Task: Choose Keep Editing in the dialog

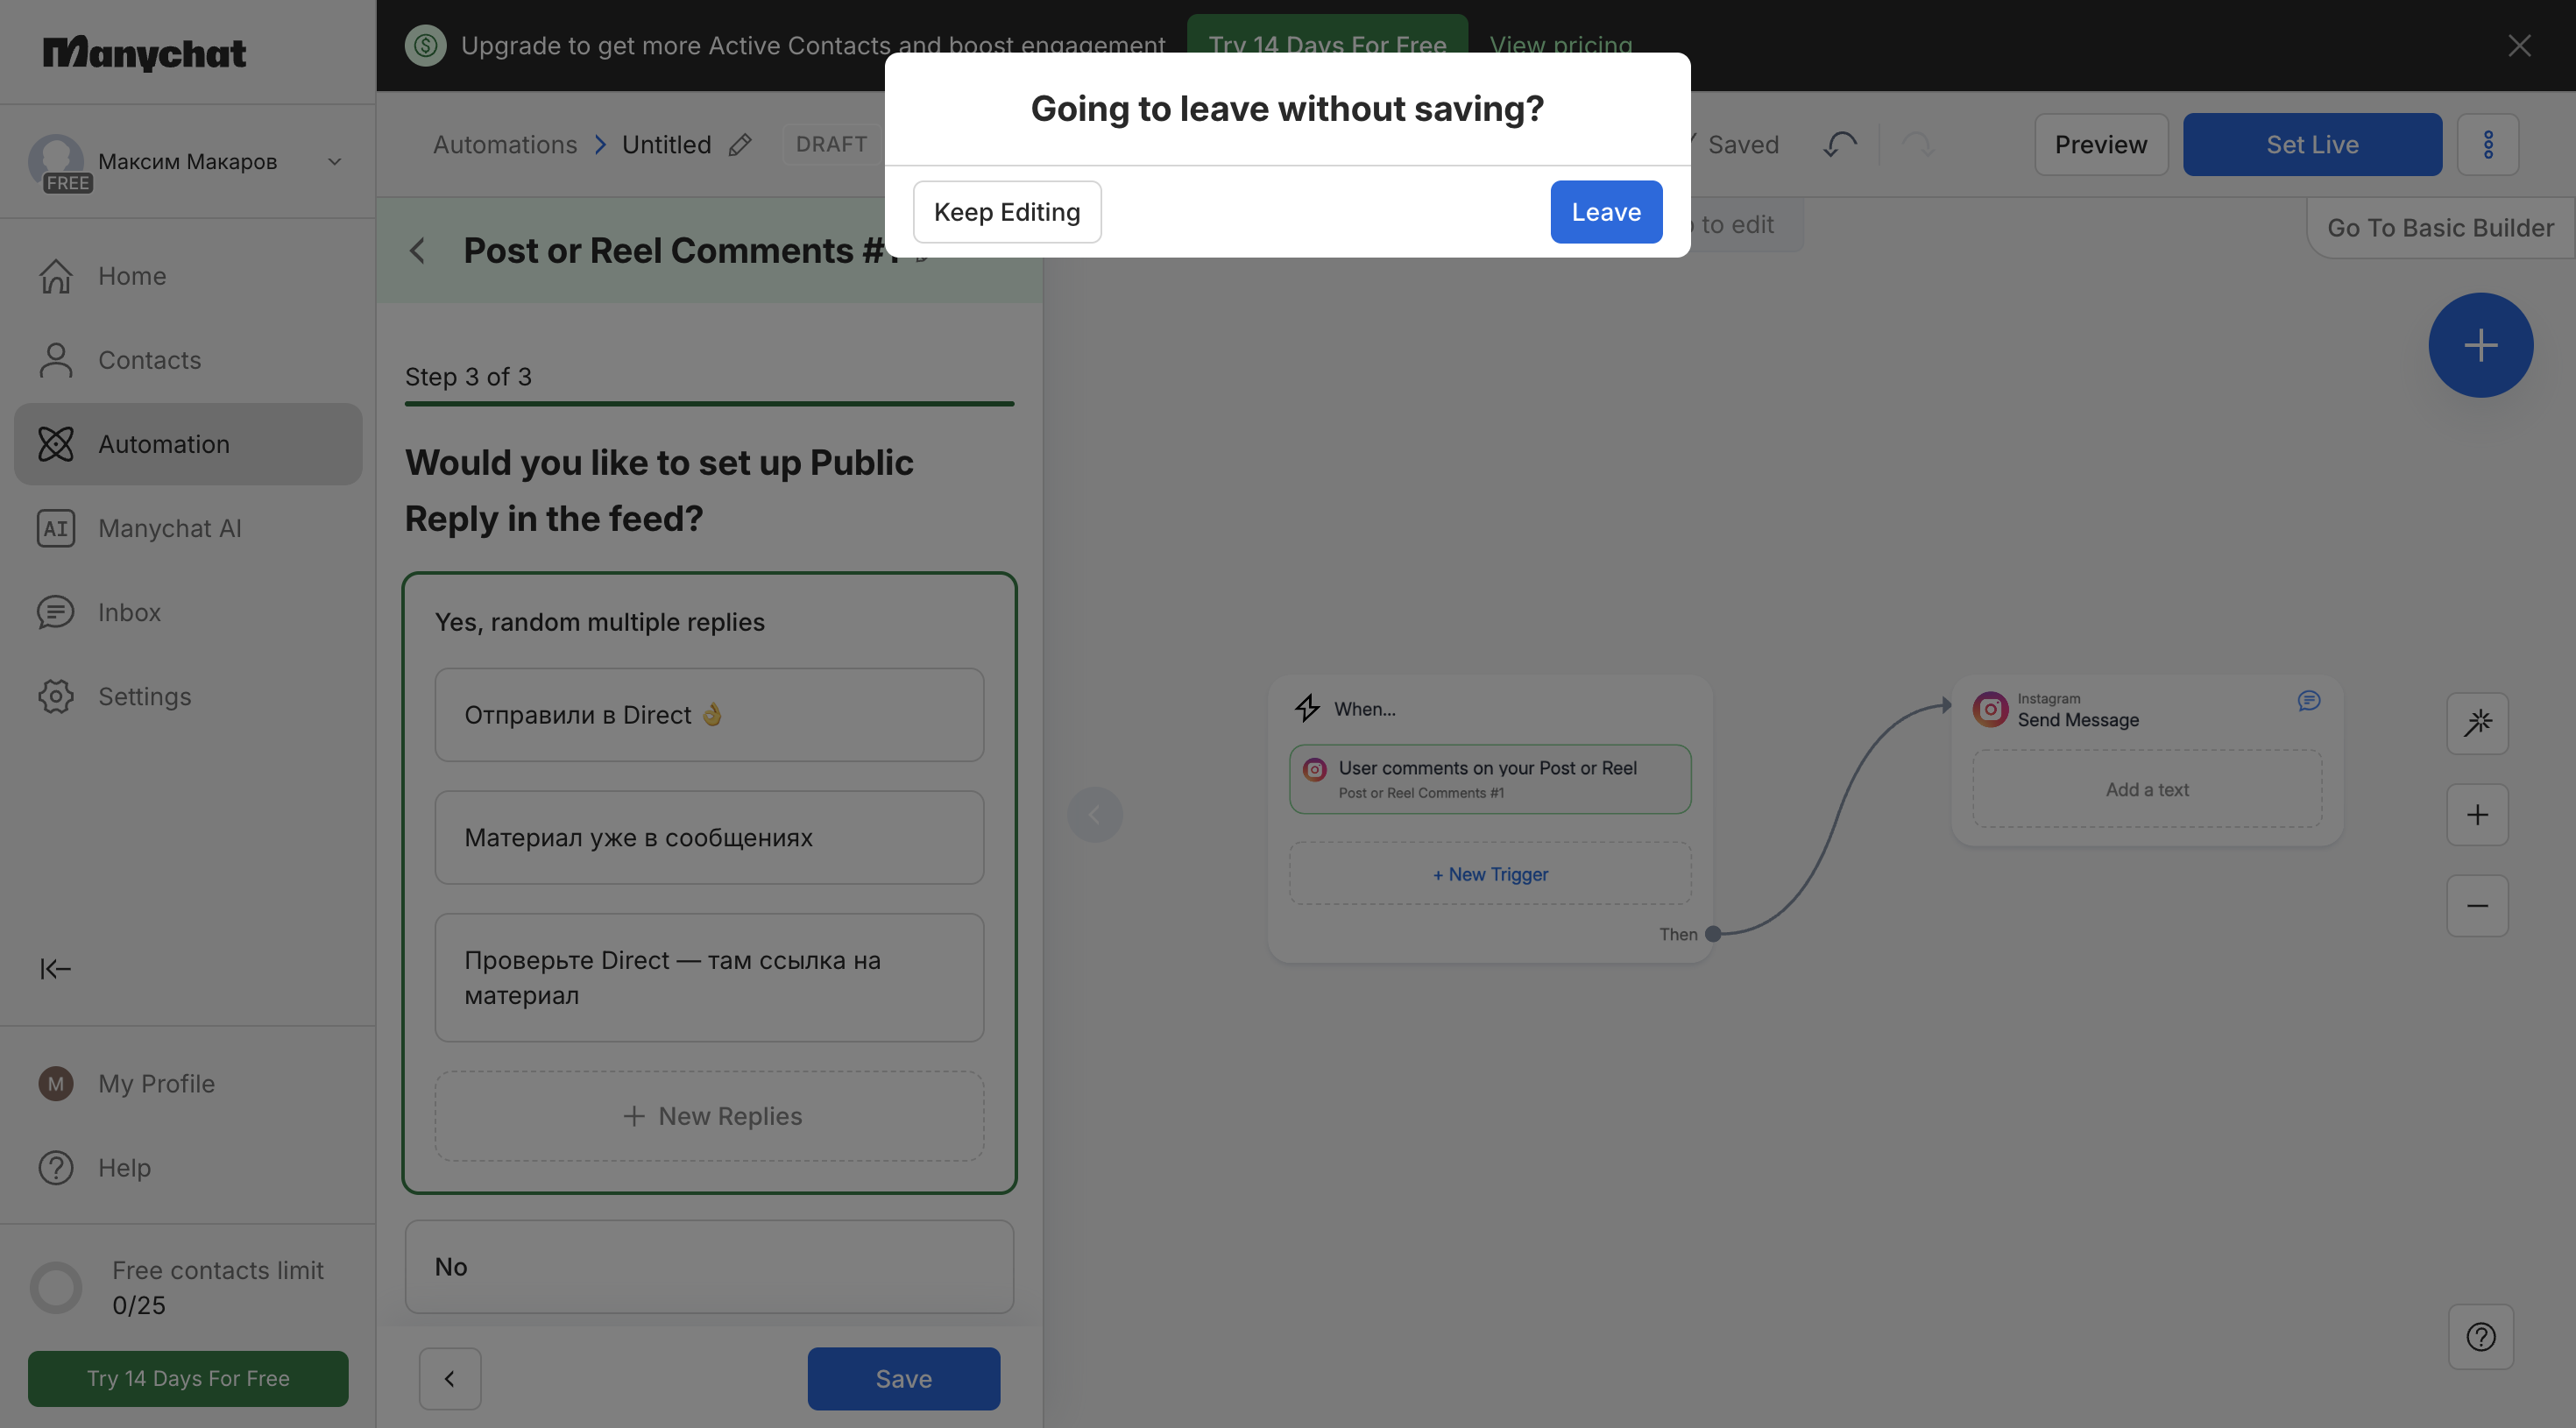Action: [1007, 212]
